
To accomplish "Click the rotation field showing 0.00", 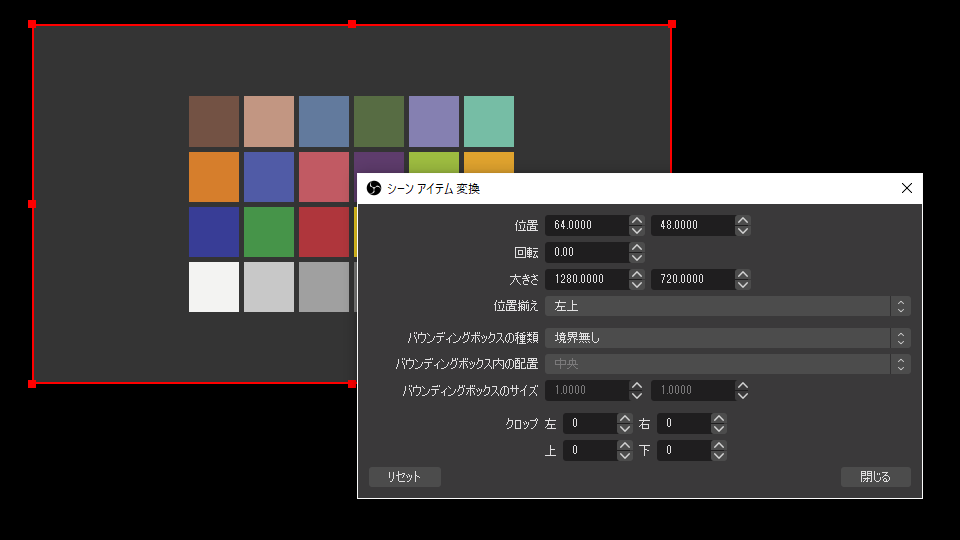I will pyautogui.click(x=588, y=252).
